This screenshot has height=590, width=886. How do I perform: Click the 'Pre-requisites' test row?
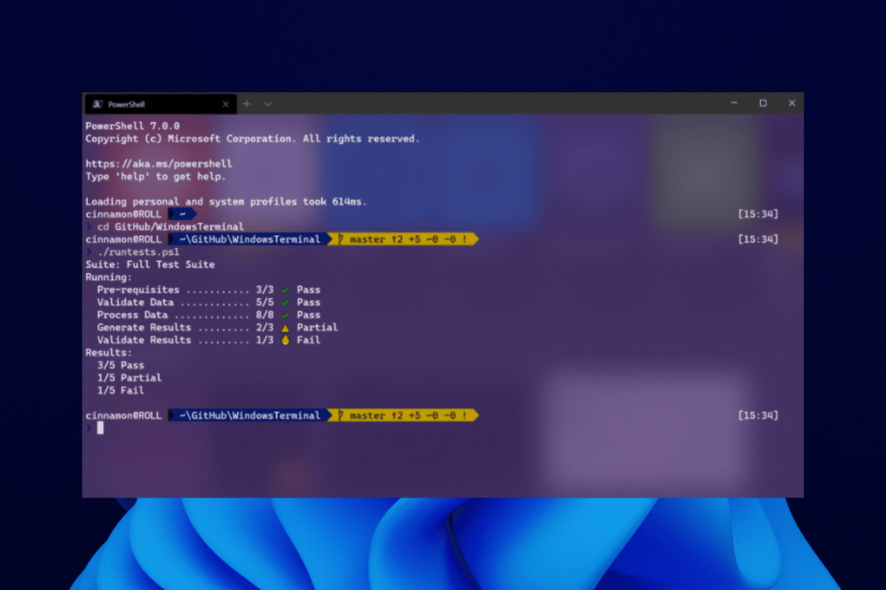click(x=209, y=290)
